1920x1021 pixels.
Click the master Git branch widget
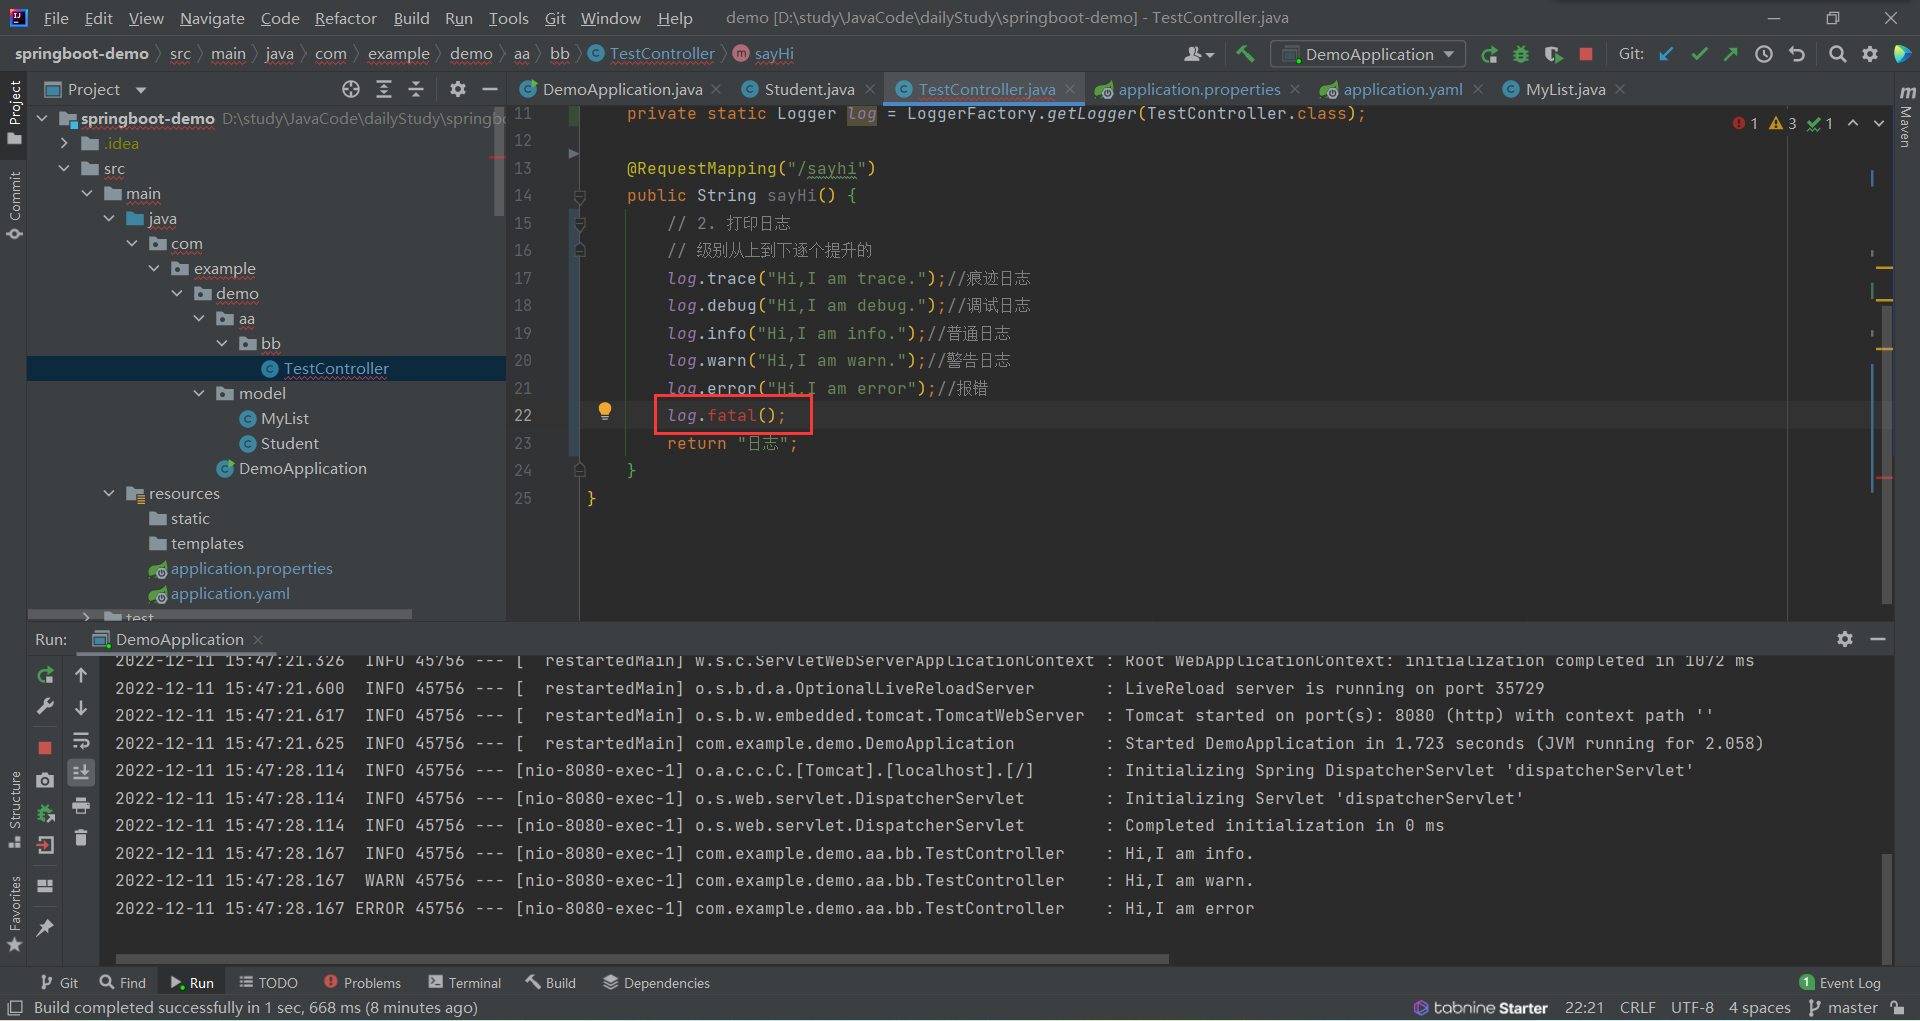click(1843, 1007)
